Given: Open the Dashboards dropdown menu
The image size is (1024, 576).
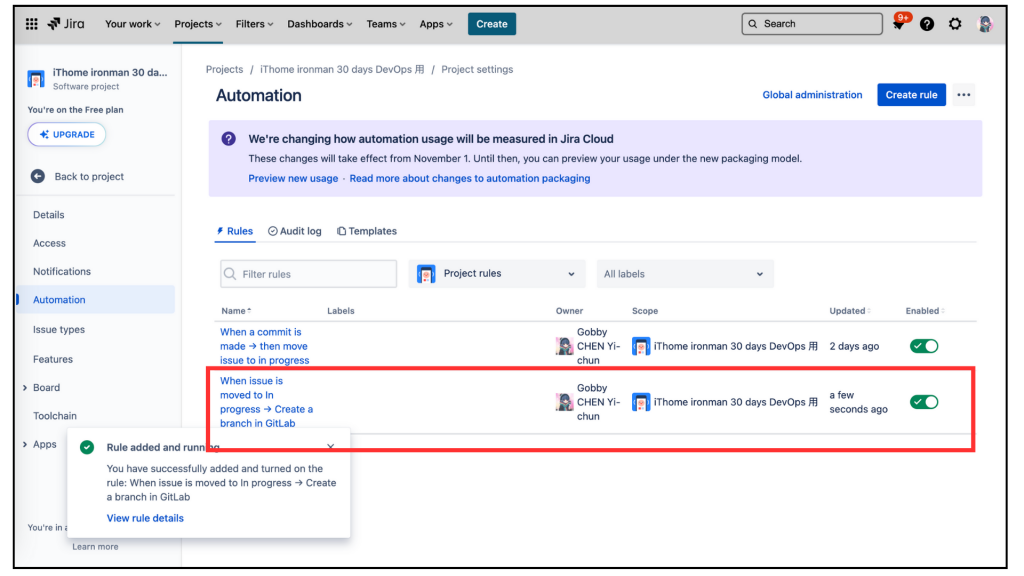Looking at the screenshot, I should pyautogui.click(x=319, y=24).
